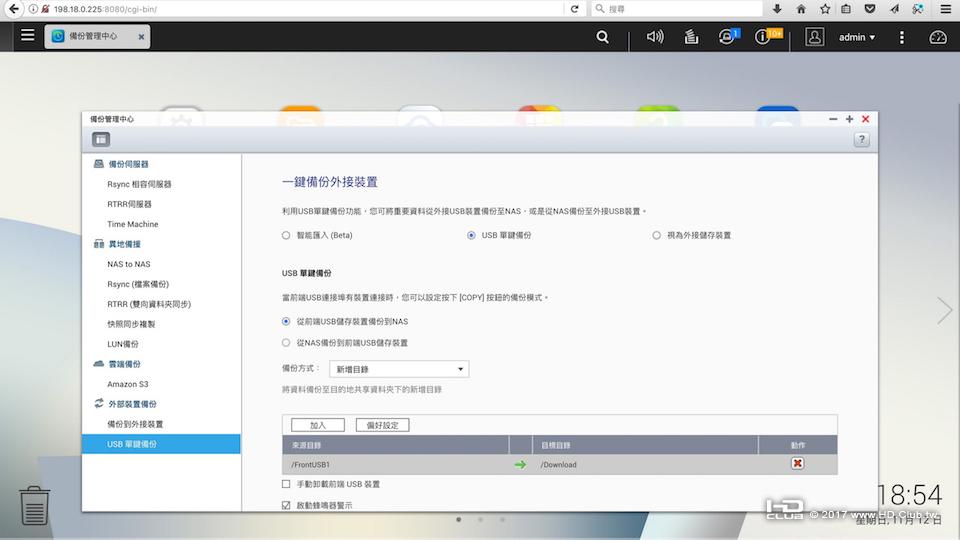Enable the 手動卸載前端 USB 裝置 checkbox
The image size is (960, 540).
click(286, 484)
